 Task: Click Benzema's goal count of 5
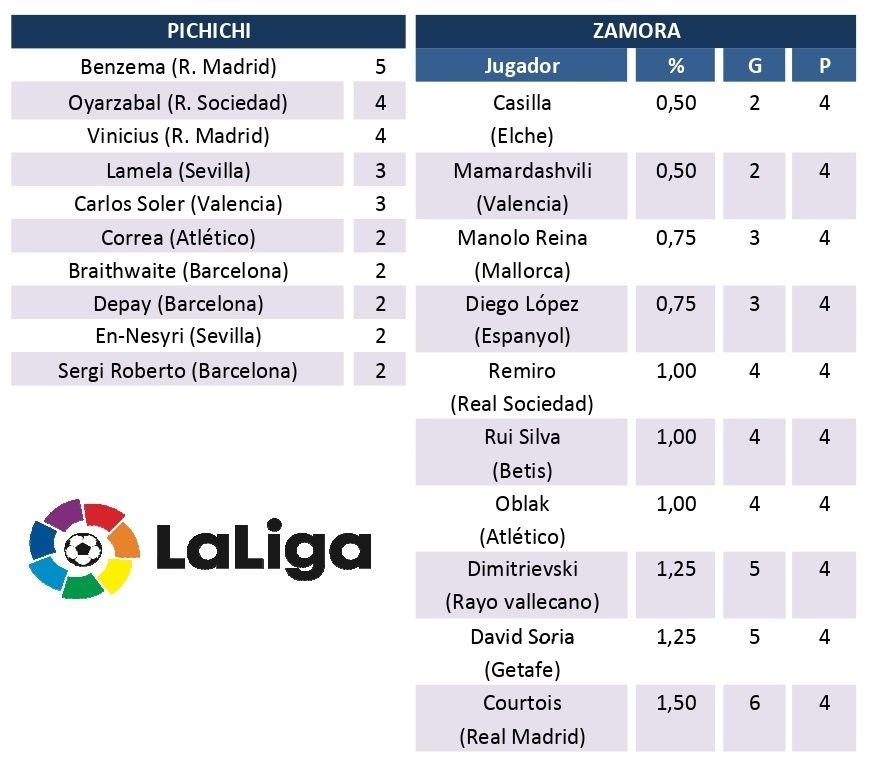pyautogui.click(x=380, y=68)
